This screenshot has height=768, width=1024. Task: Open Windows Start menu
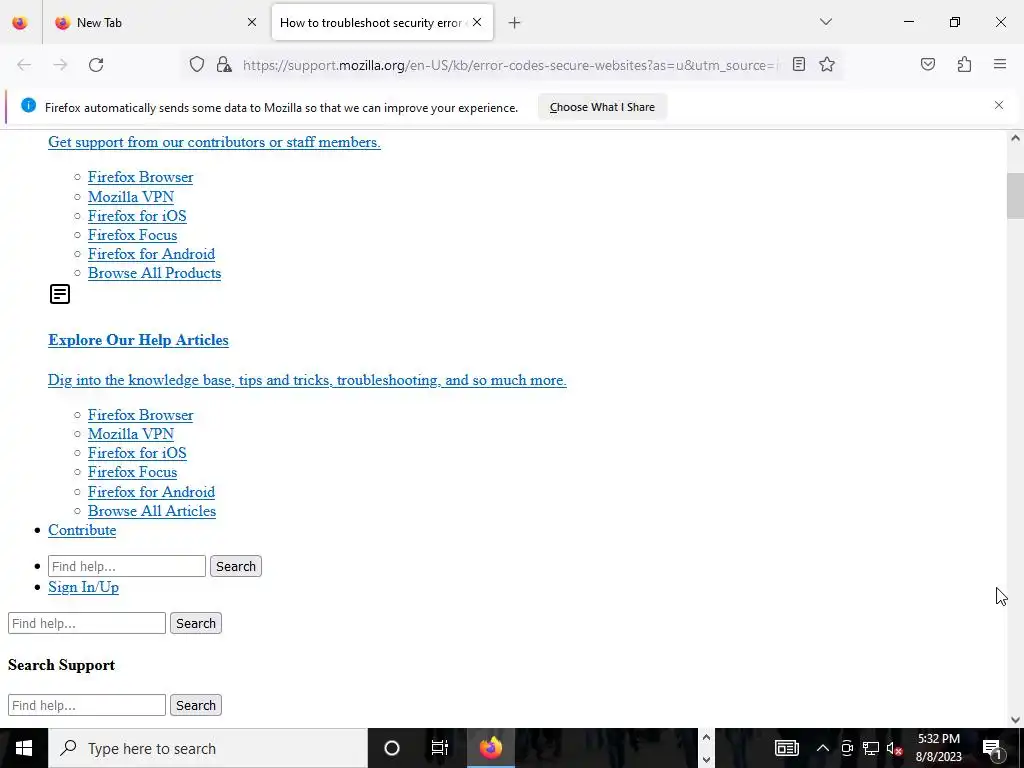[x=24, y=748]
